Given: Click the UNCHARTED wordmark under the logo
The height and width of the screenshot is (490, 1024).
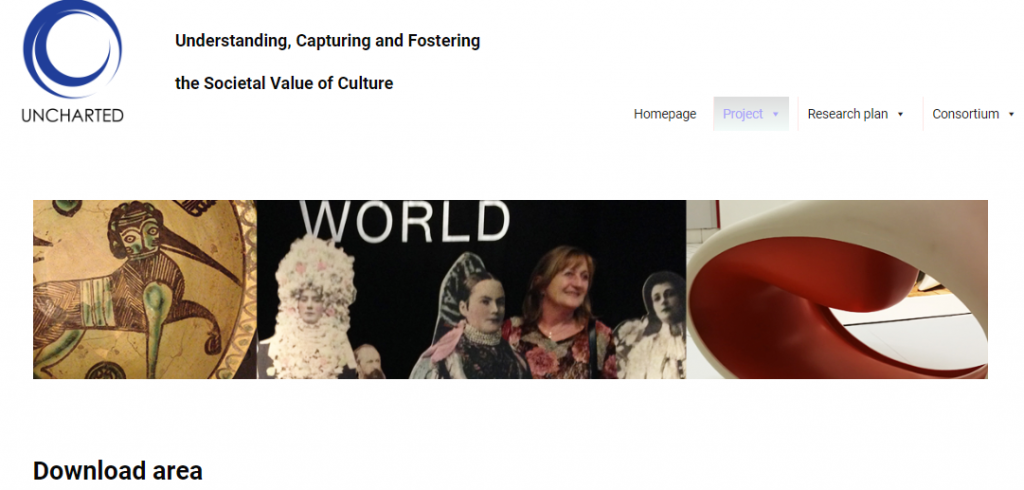Looking at the screenshot, I should click(72, 116).
